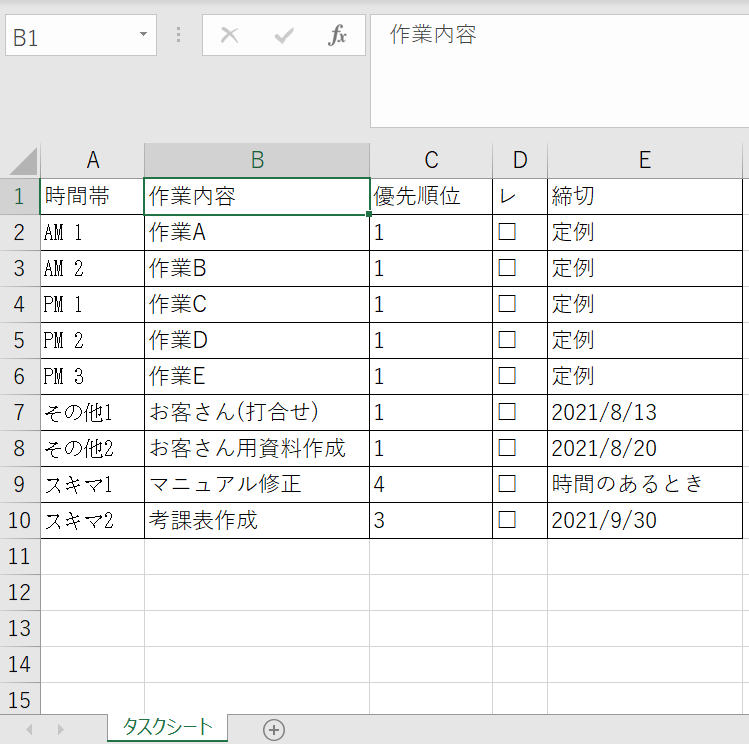Click the Name Box showing B1
Screen dimensions: 749x744
[x=81, y=35]
